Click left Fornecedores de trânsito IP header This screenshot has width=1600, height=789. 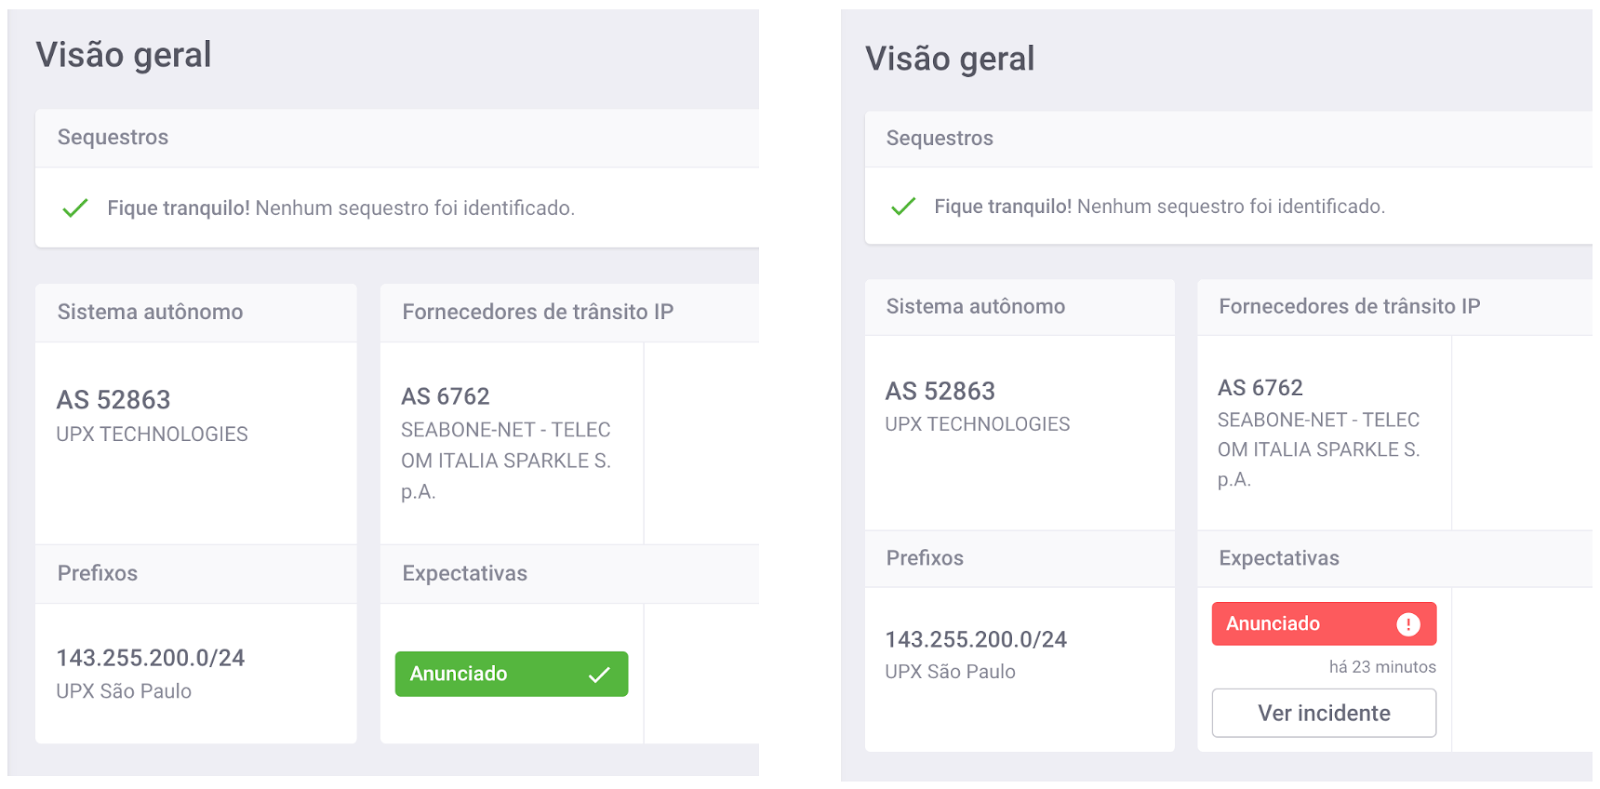(538, 312)
